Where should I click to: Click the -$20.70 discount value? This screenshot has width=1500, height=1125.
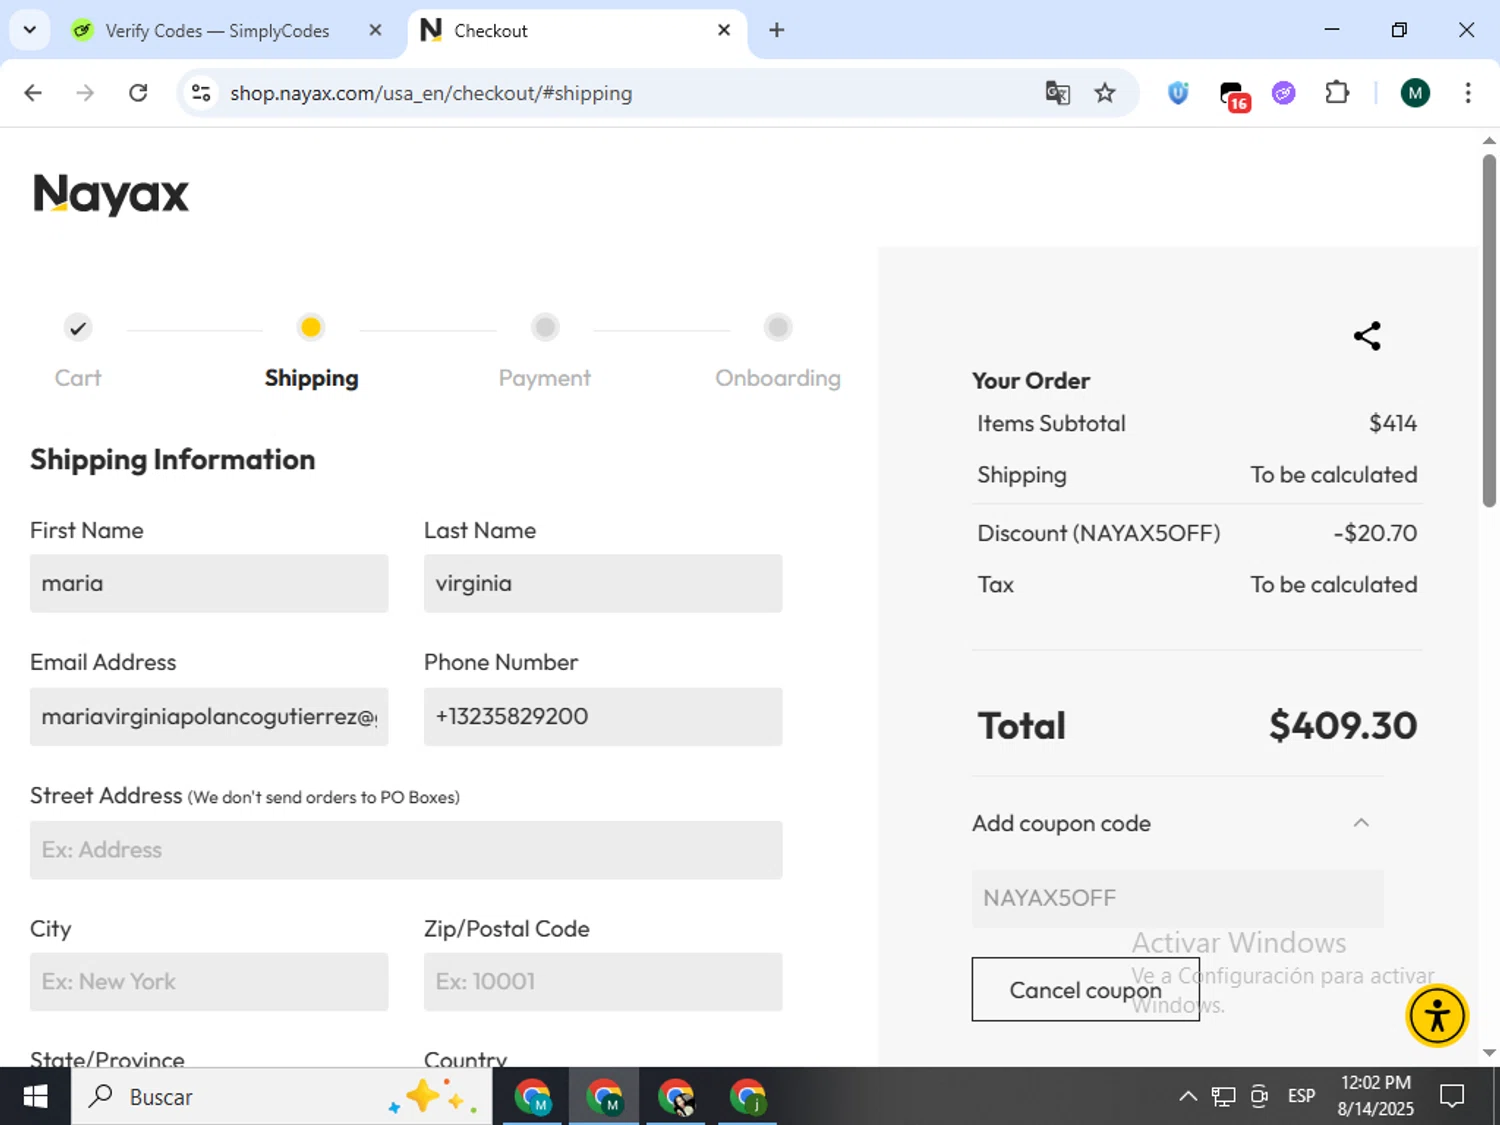click(x=1375, y=533)
